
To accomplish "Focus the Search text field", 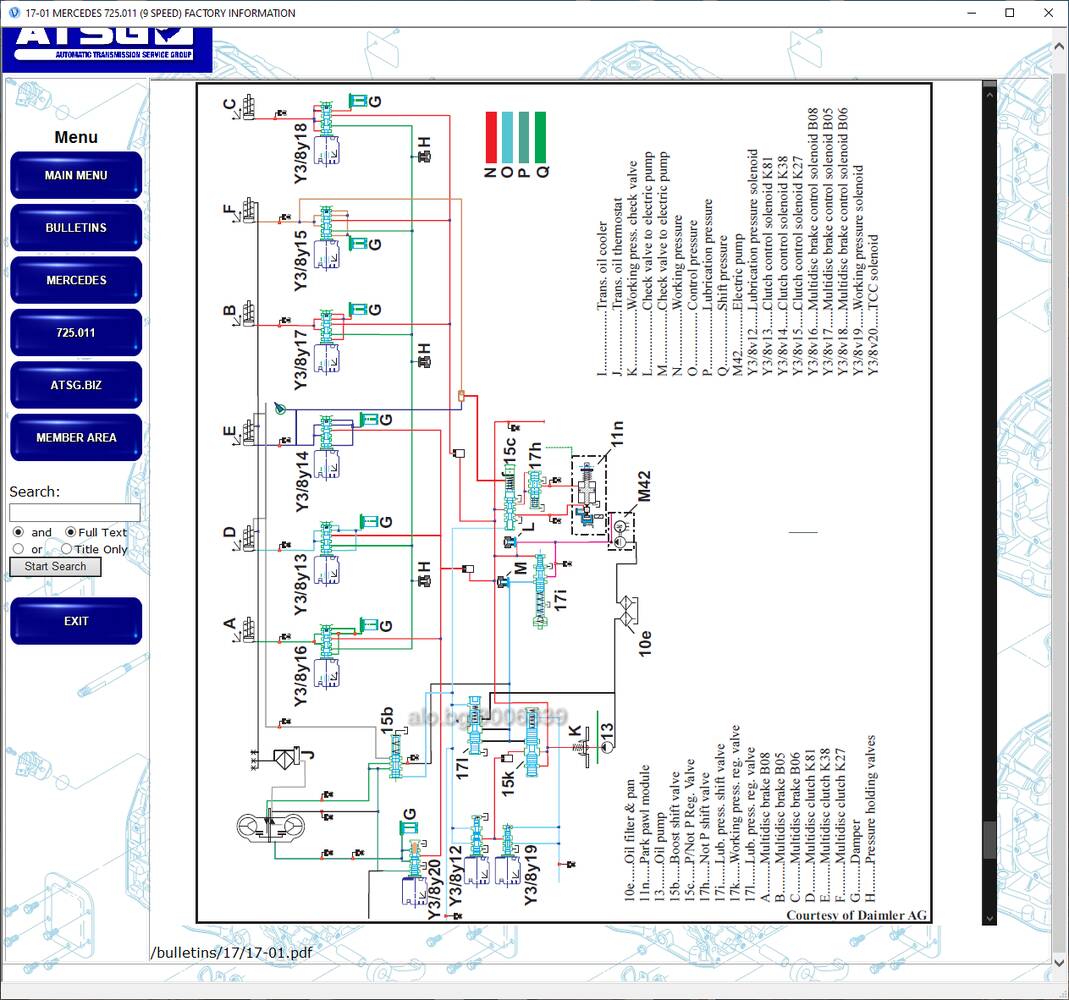I will [x=74, y=513].
